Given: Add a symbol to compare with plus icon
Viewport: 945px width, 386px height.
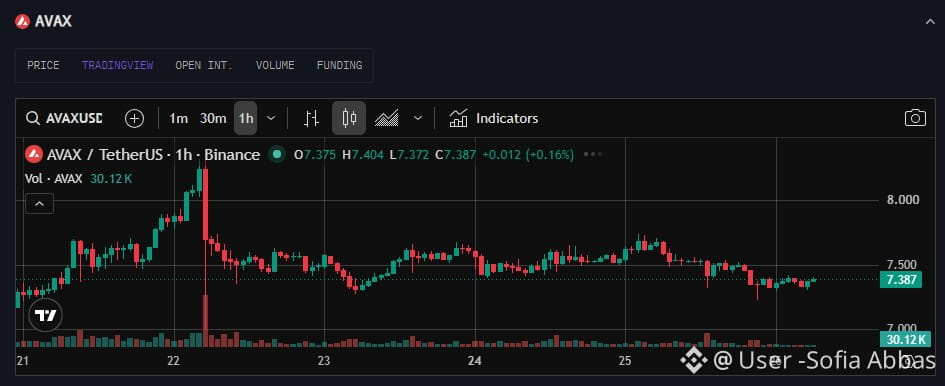Looking at the screenshot, I should point(134,118).
